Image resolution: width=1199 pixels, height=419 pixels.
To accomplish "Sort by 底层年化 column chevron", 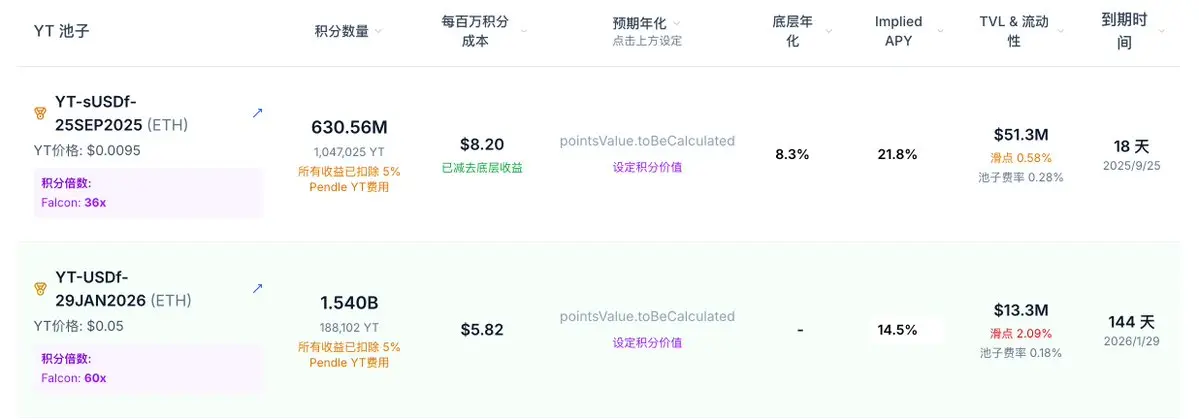I will point(828,31).
